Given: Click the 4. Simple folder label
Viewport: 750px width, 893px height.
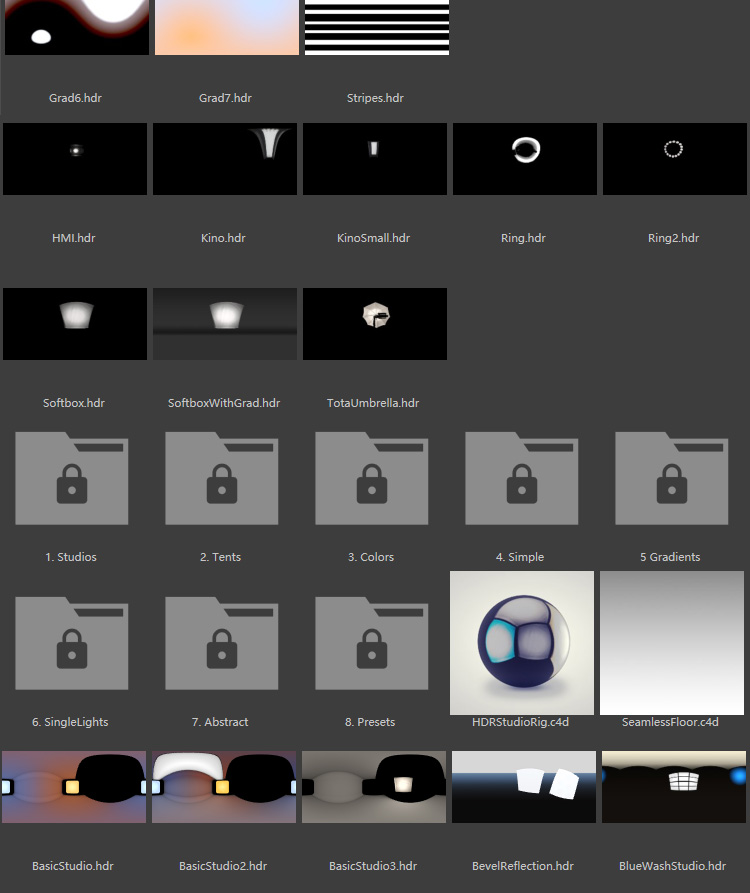Looking at the screenshot, I should pos(520,557).
